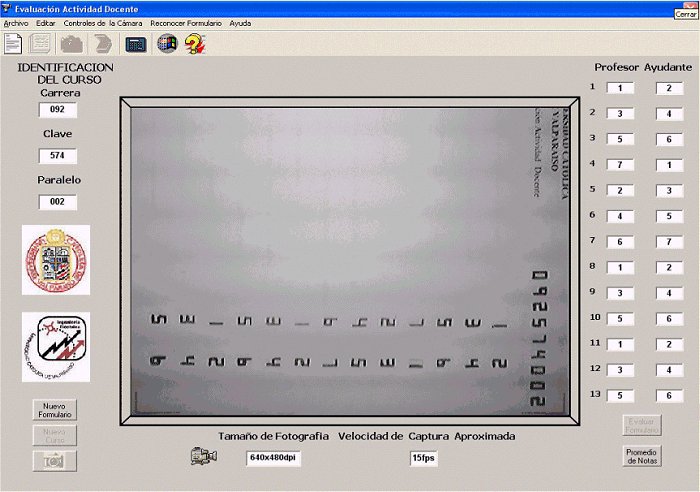Open the Reconocer Formulario menu
The height and width of the screenshot is (492, 700).
click(186, 22)
